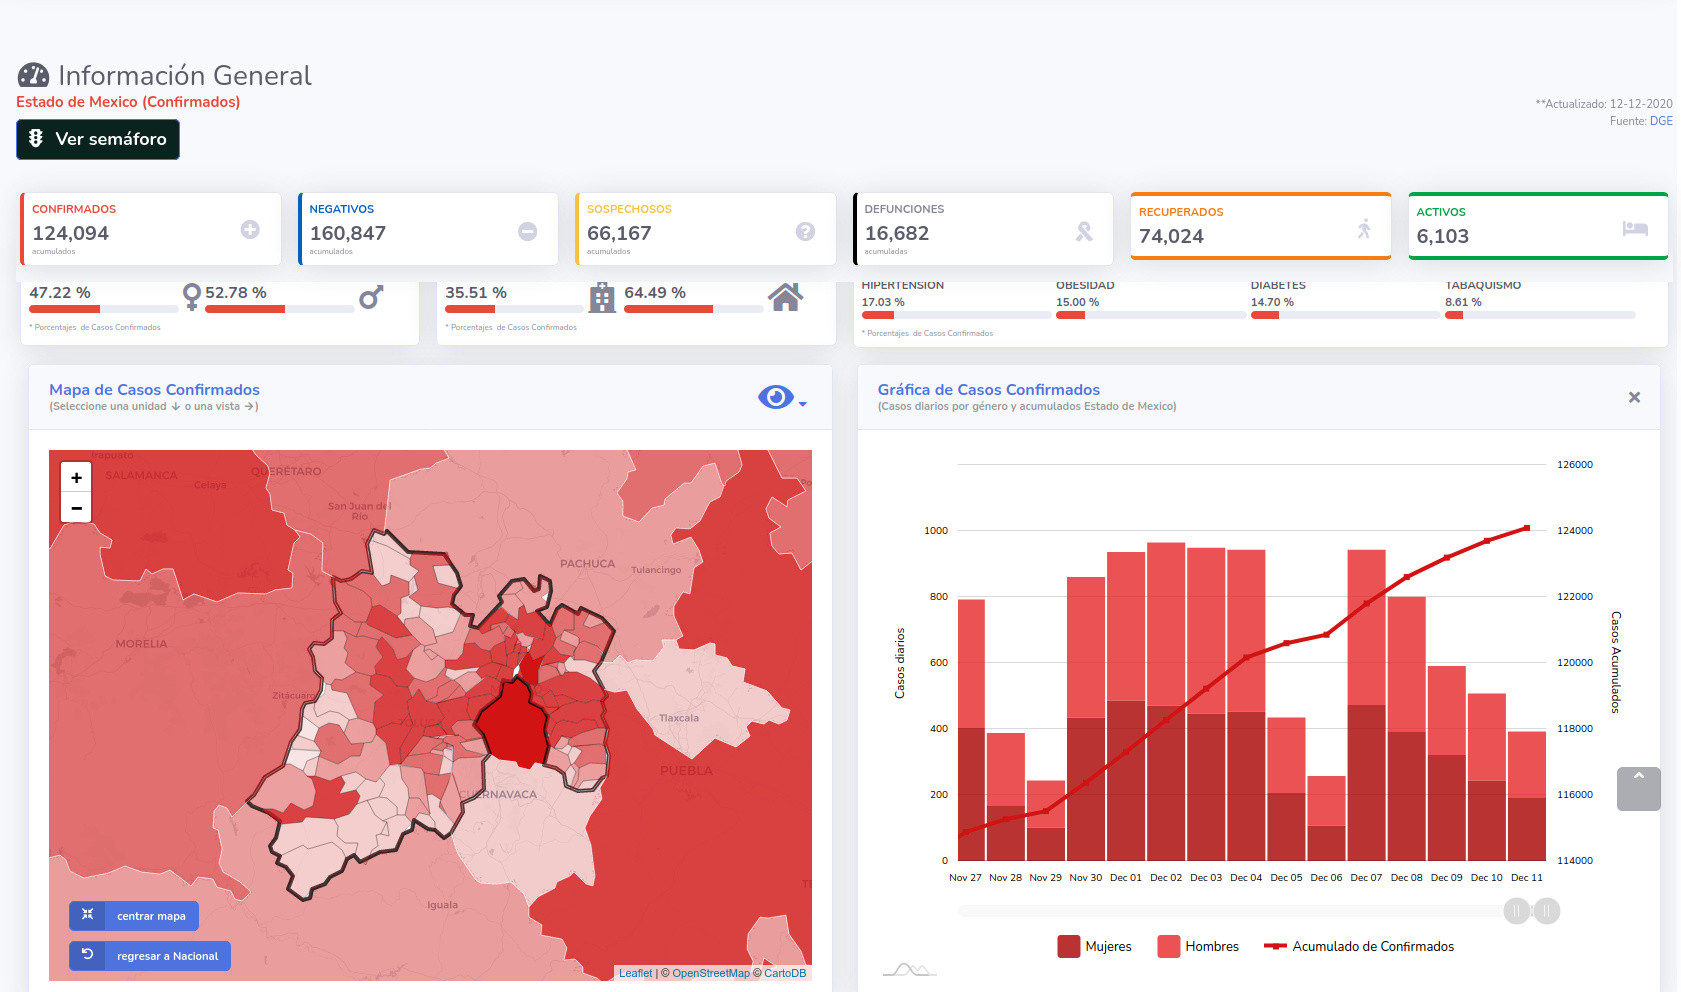Click the 47.22 % women percentage bar
1681x992 pixels.
(x=104, y=309)
